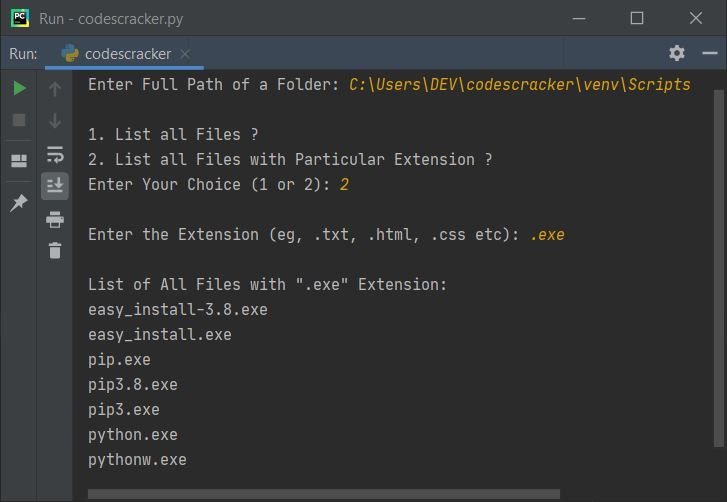Click the Stop process square icon
This screenshot has width=727, height=502.
pyautogui.click(x=19, y=120)
